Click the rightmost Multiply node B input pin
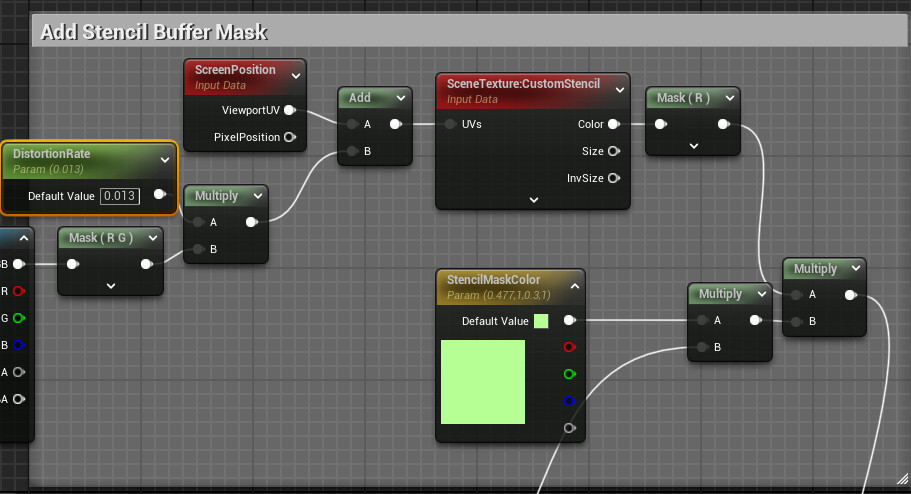The height and width of the screenshot is (494, 911). (797, 321)
